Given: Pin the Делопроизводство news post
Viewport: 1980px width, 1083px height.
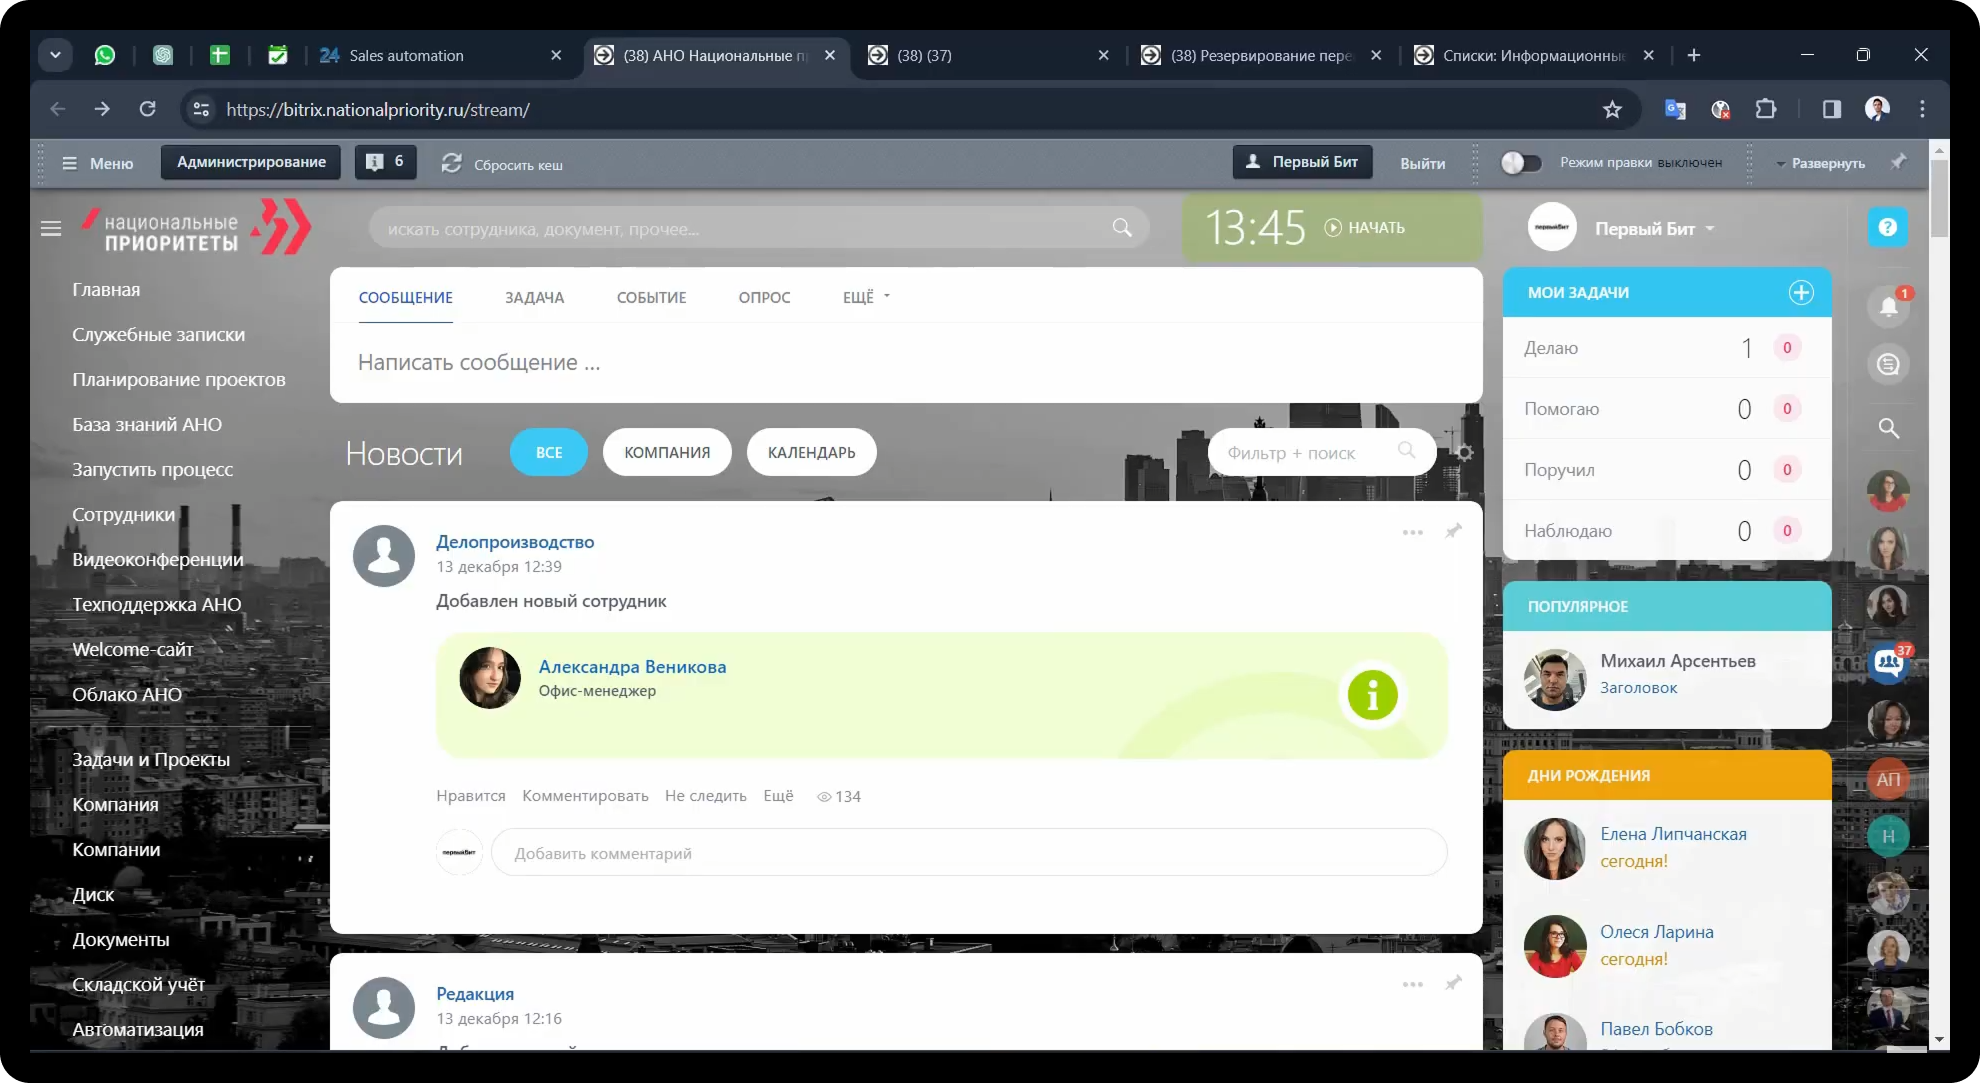Looking at the screenshot, I should (1453, 531).
